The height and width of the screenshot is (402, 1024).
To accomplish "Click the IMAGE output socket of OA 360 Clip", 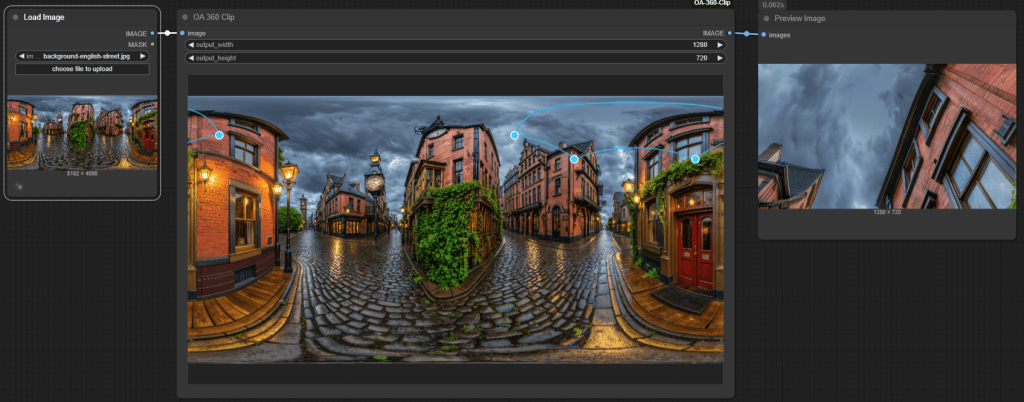I will coord(730,33).
